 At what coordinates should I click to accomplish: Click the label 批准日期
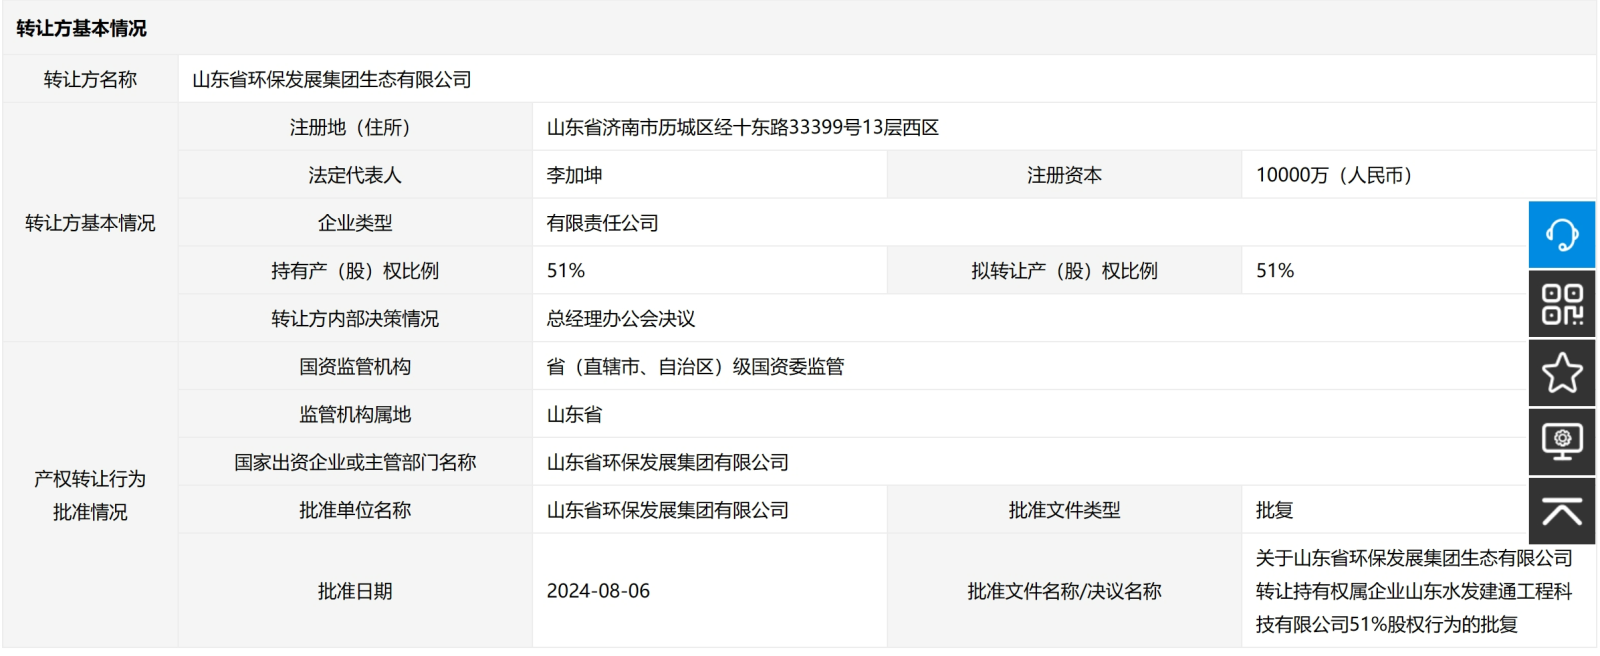(x=355, y=592)
